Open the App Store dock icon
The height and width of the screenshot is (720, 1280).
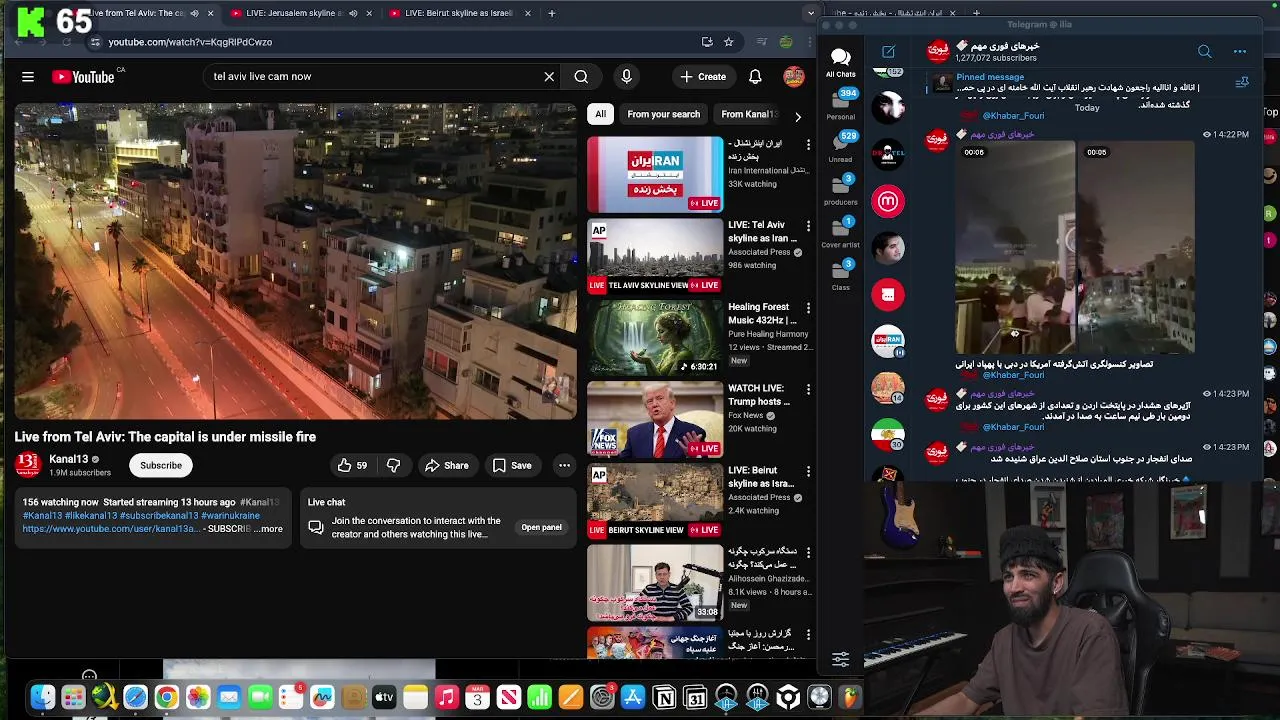tap(633, 697)
